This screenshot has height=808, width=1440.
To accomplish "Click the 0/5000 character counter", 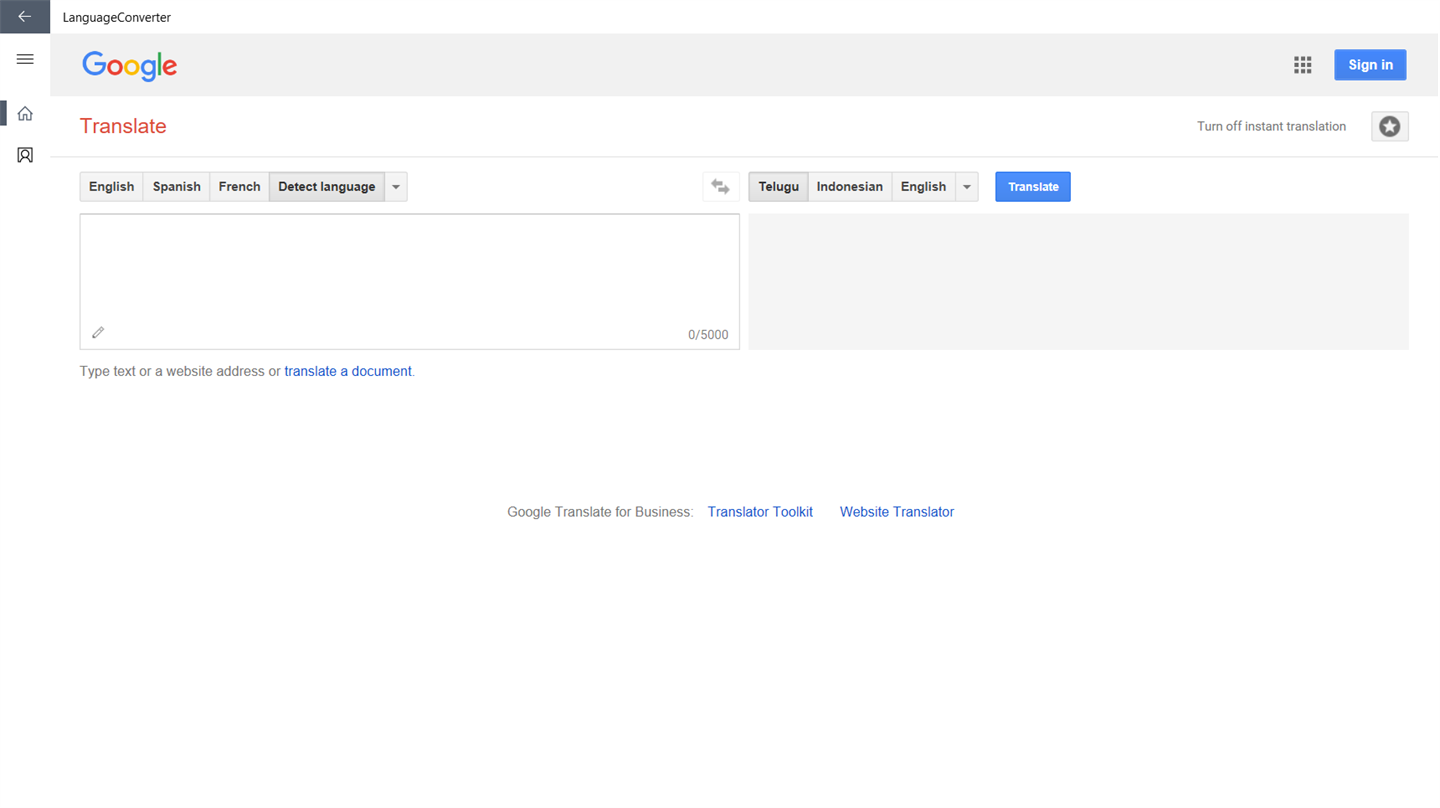I will coord(708,335).
